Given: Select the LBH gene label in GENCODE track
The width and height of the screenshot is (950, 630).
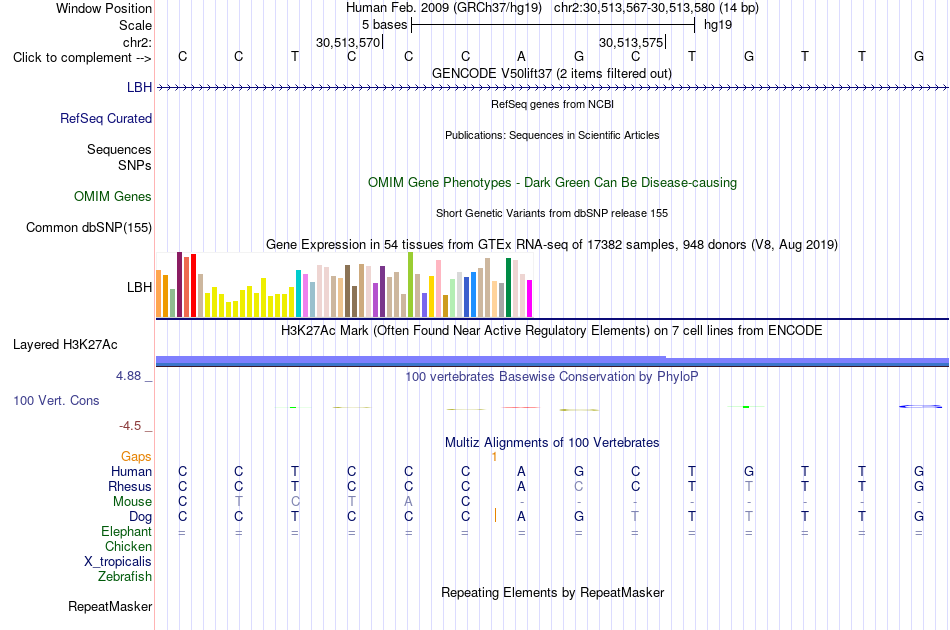Looking at the screenshot, I should pos(139,87).
